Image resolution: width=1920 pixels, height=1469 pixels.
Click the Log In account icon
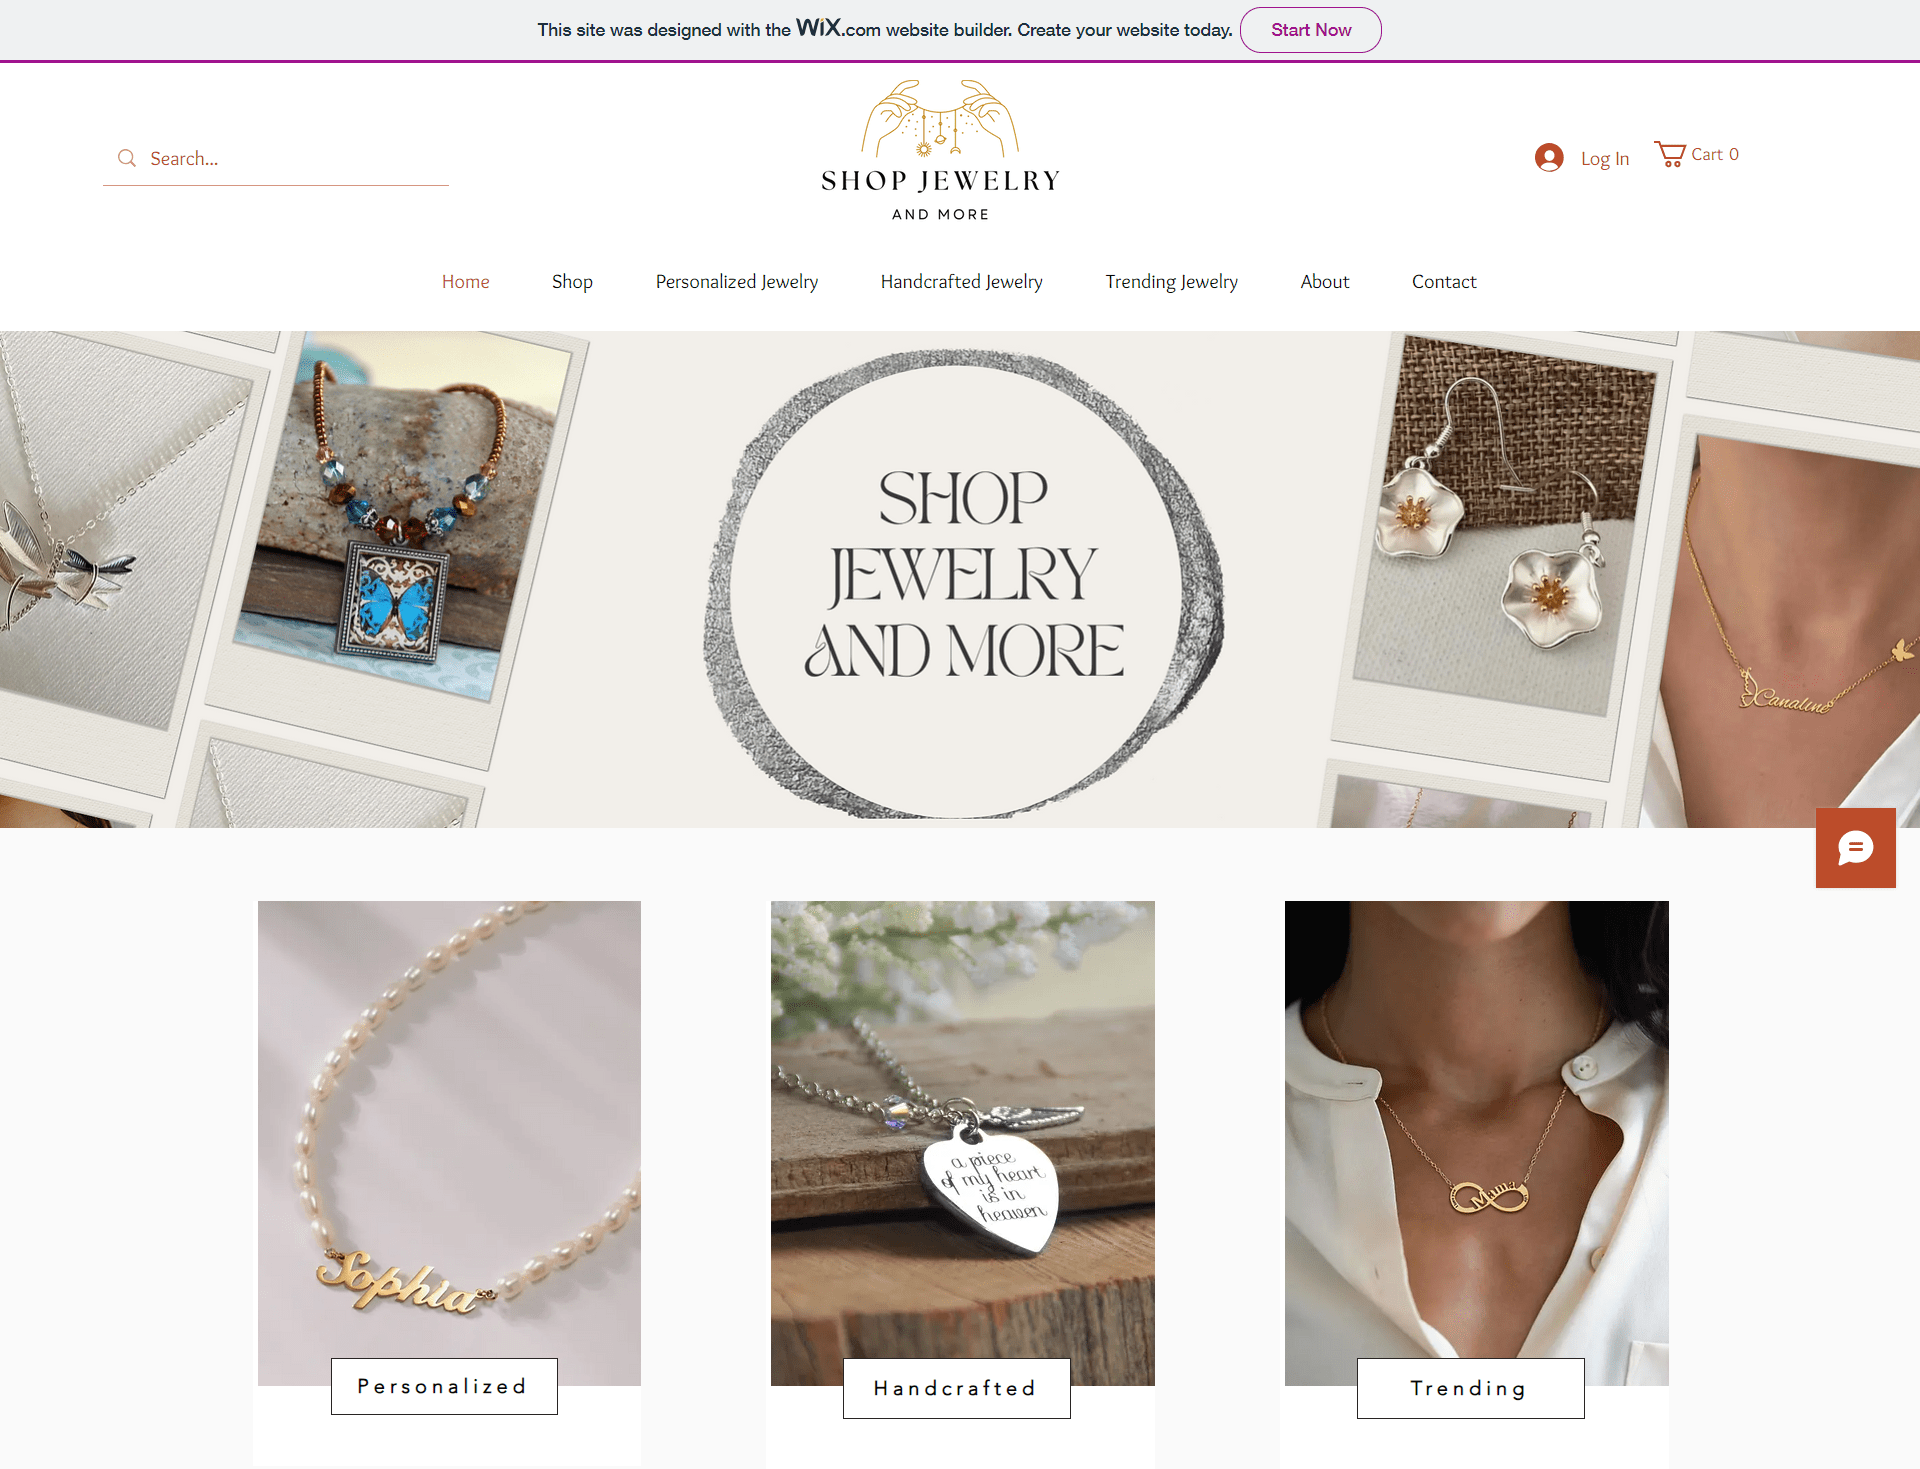tap(1548, 156)
